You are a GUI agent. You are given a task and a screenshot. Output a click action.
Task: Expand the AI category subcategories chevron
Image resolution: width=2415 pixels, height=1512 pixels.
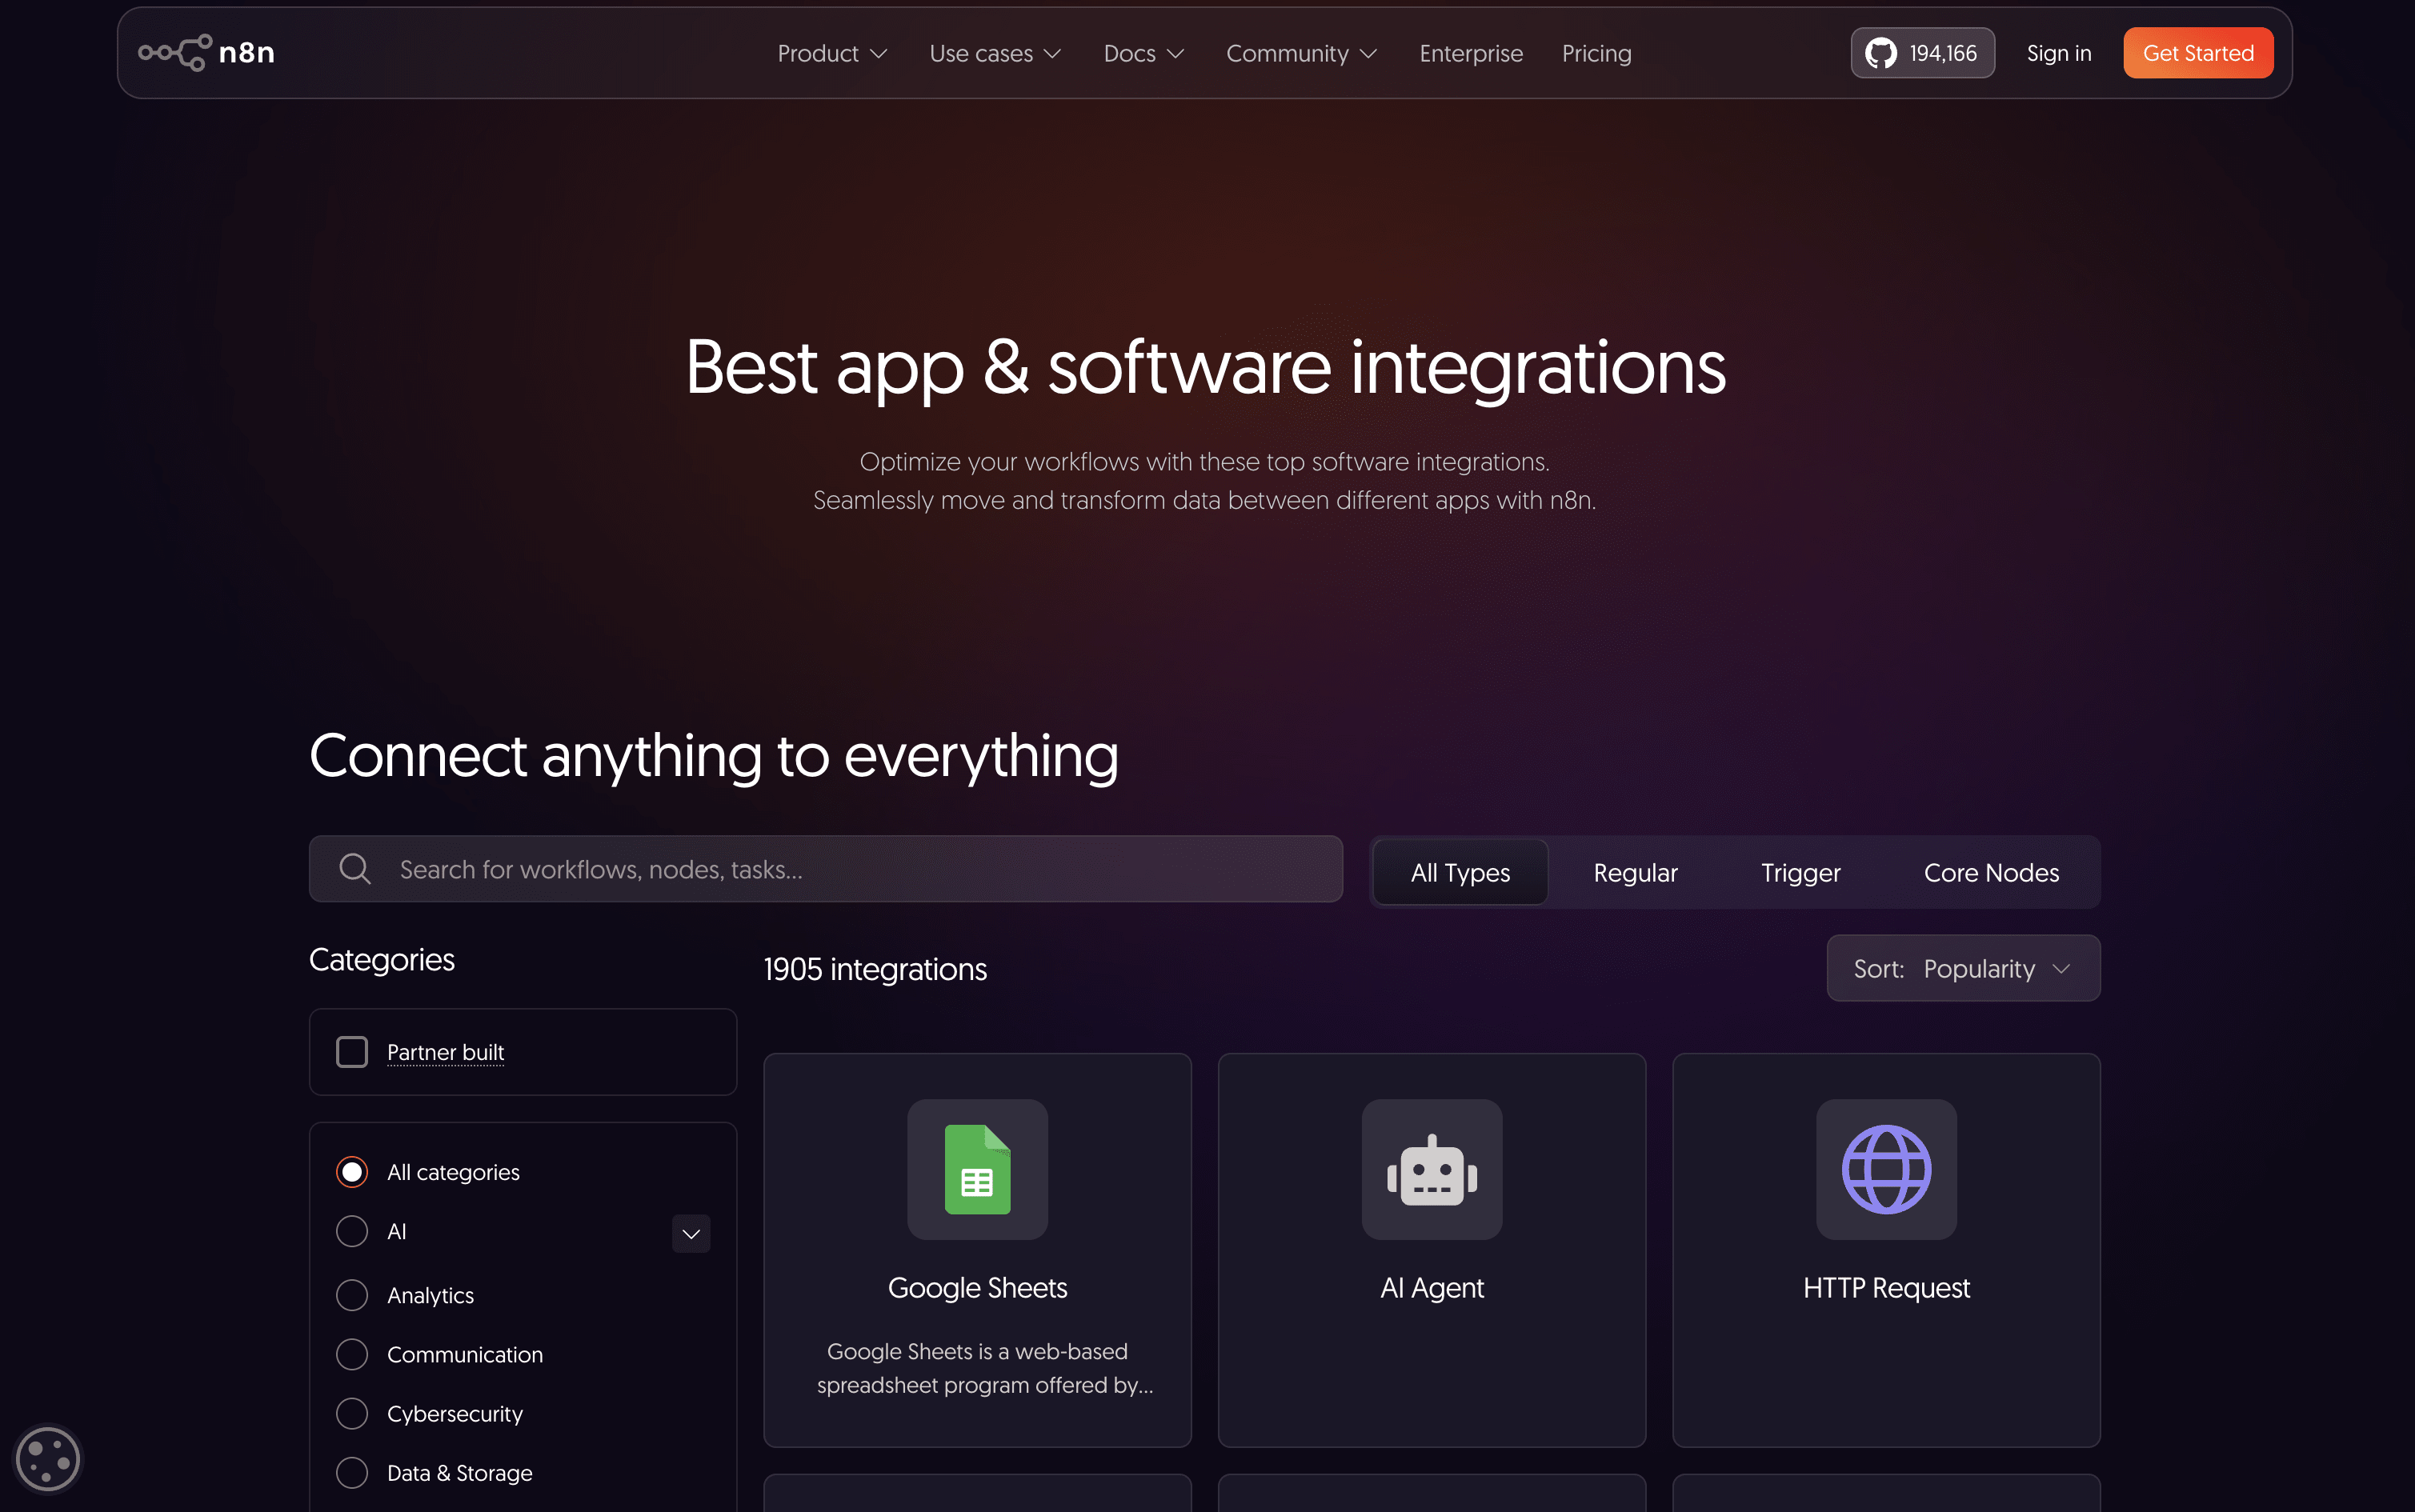pyautogui.click(x=691, y=1233)
